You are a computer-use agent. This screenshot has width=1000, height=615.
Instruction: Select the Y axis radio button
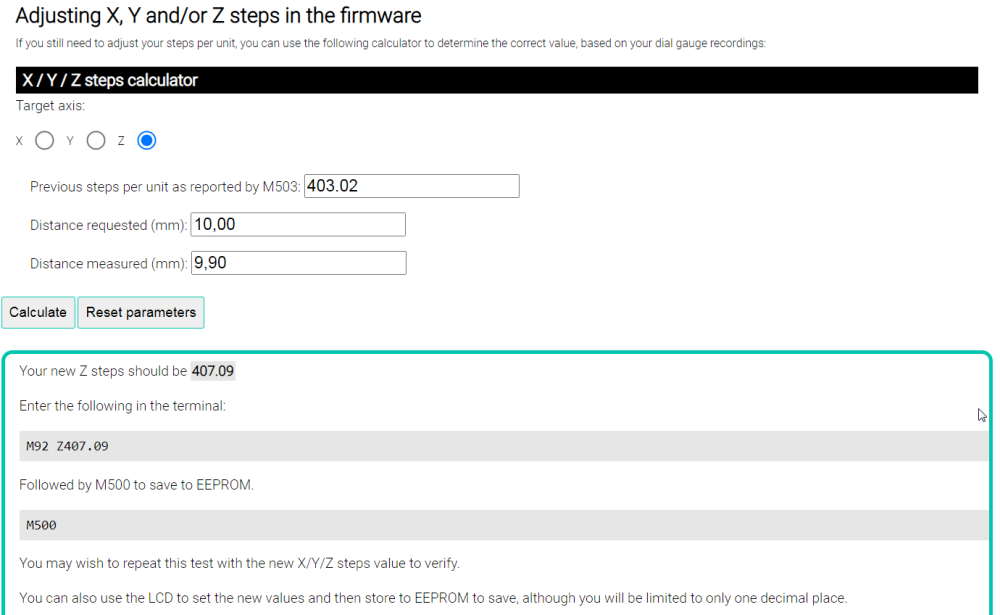(96, 141)
